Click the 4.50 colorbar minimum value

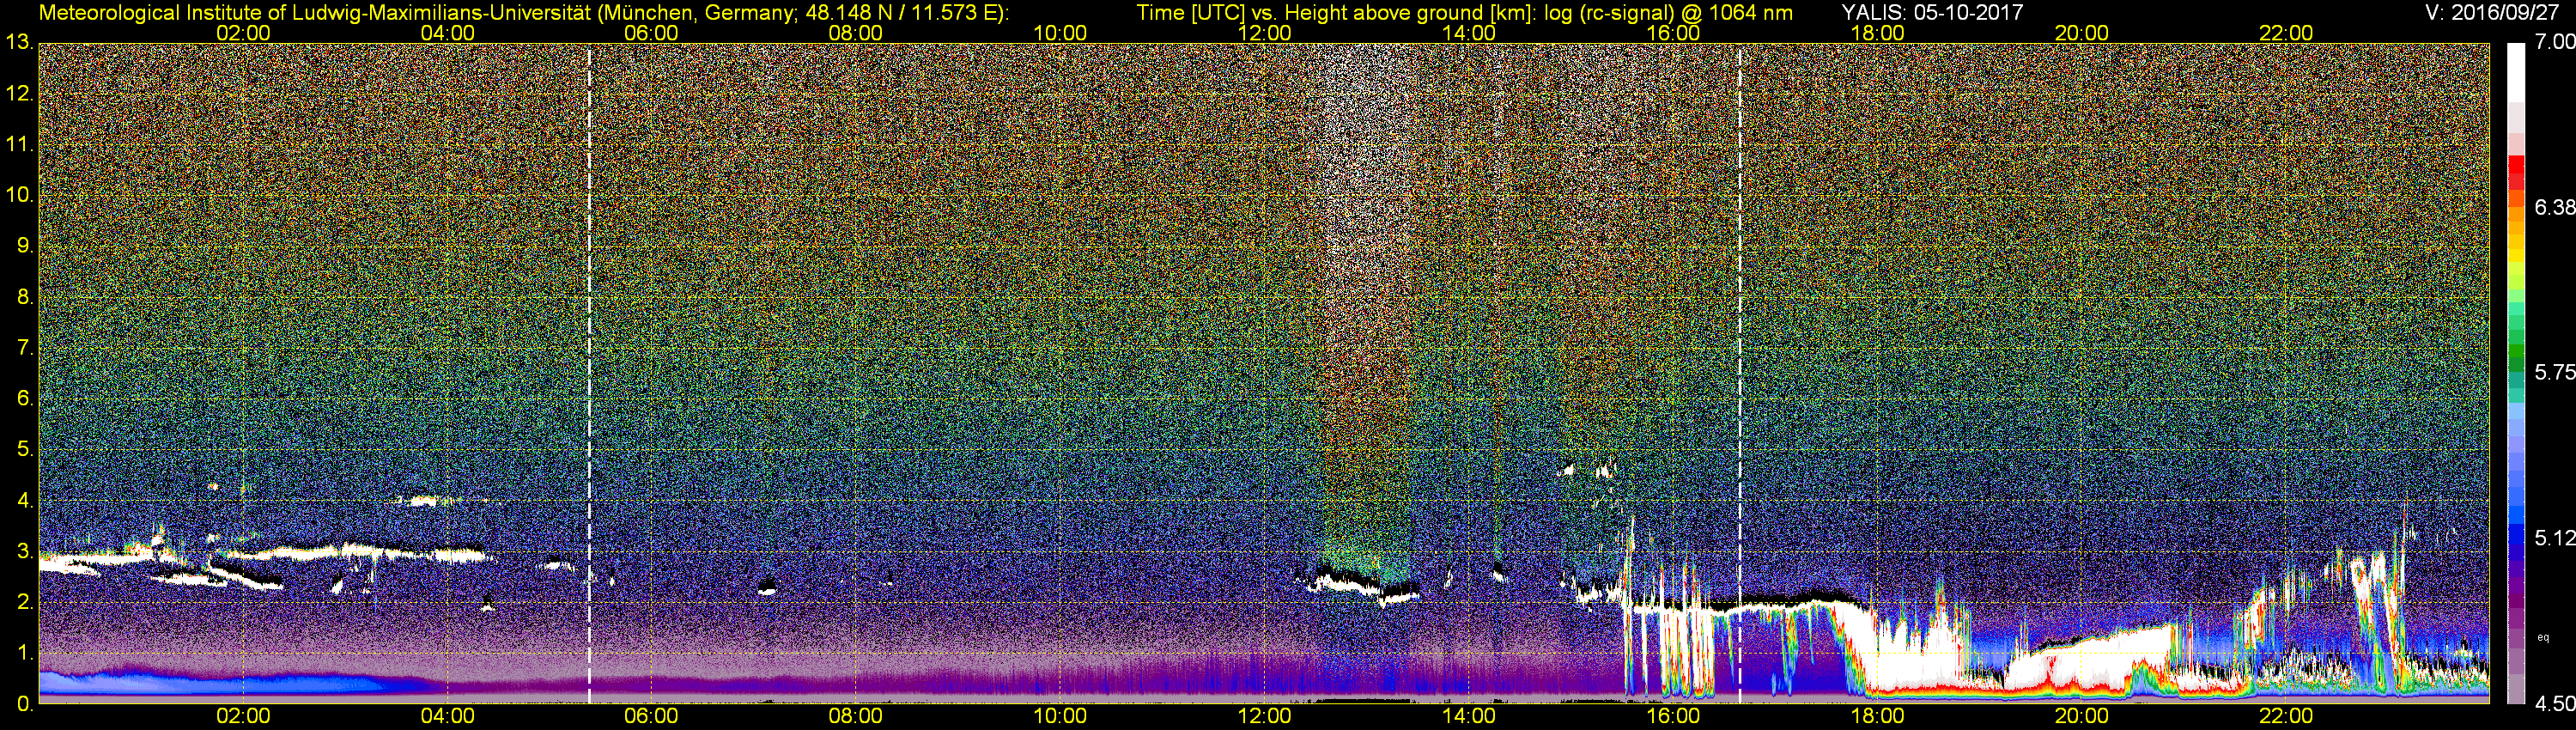click(2555, 703)
